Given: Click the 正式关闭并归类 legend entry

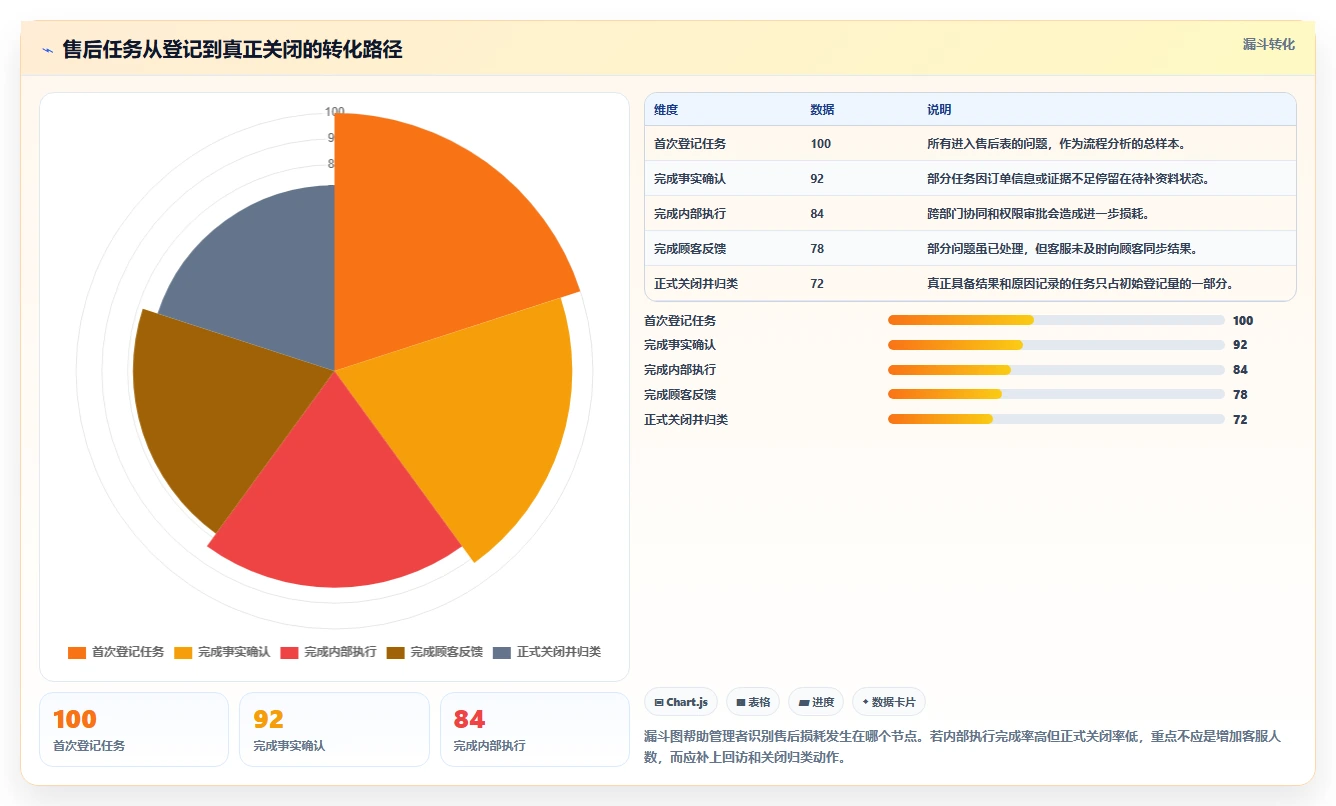Looking at the screenshot, I should (x=547, y=652).
